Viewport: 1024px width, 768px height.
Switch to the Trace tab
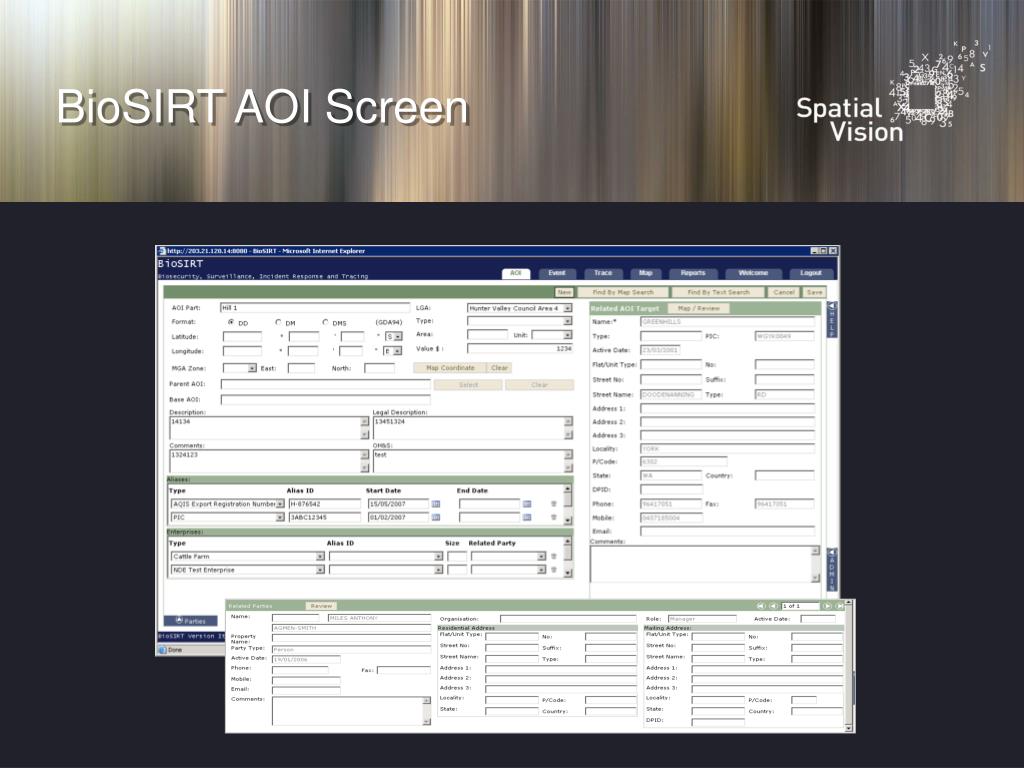pyautogui.click(x=603, y=273)
